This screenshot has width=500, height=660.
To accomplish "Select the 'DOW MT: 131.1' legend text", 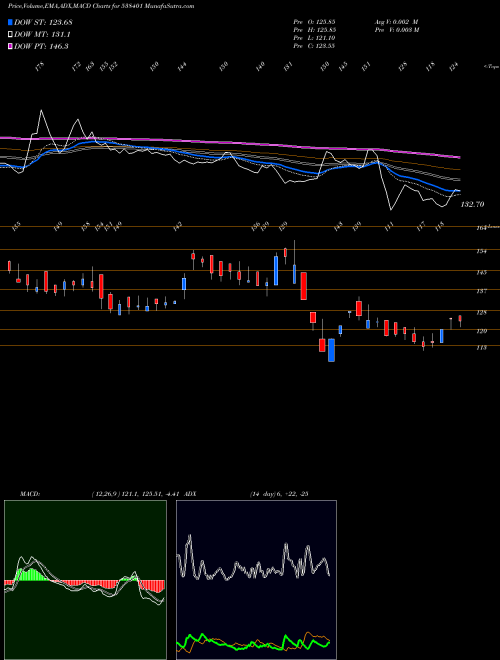I will pos(42,35).
